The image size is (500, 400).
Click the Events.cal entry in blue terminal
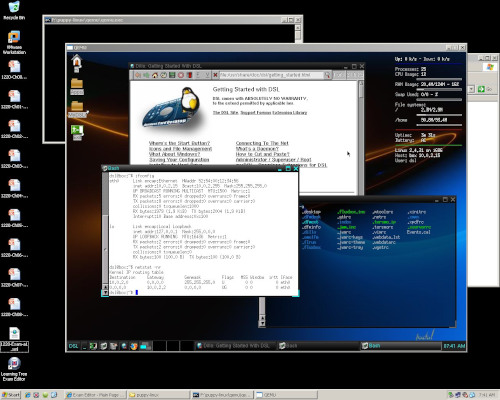point(419,232)
